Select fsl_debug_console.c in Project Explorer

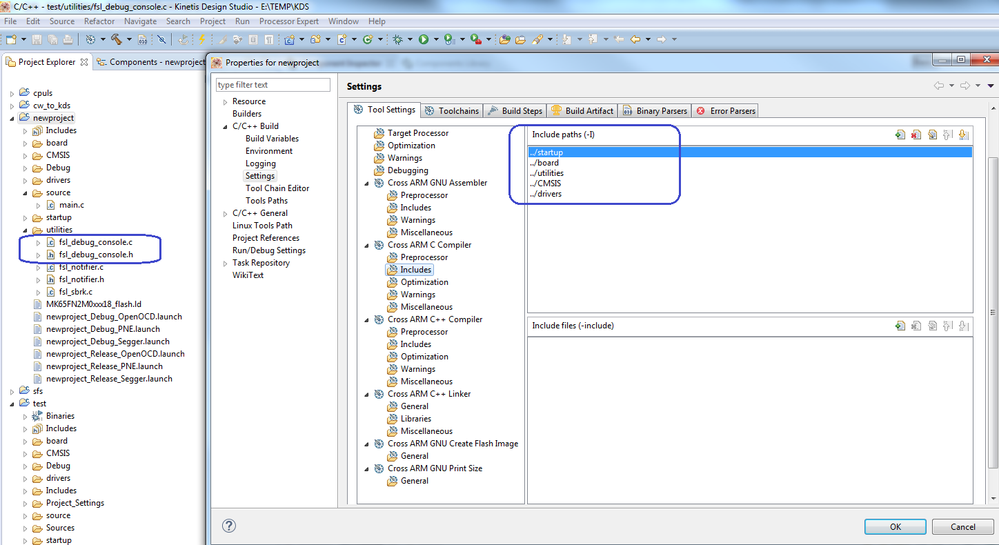point(96,242)
